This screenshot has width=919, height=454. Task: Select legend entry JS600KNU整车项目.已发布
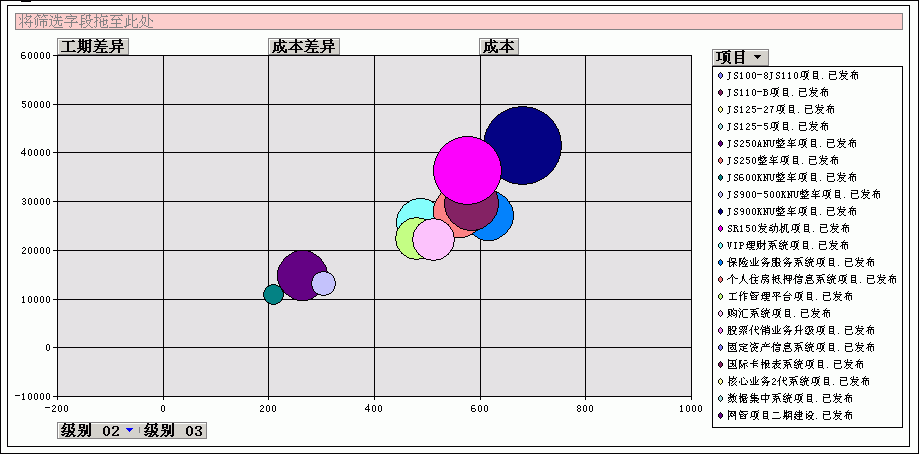click(x=787, y=177)
